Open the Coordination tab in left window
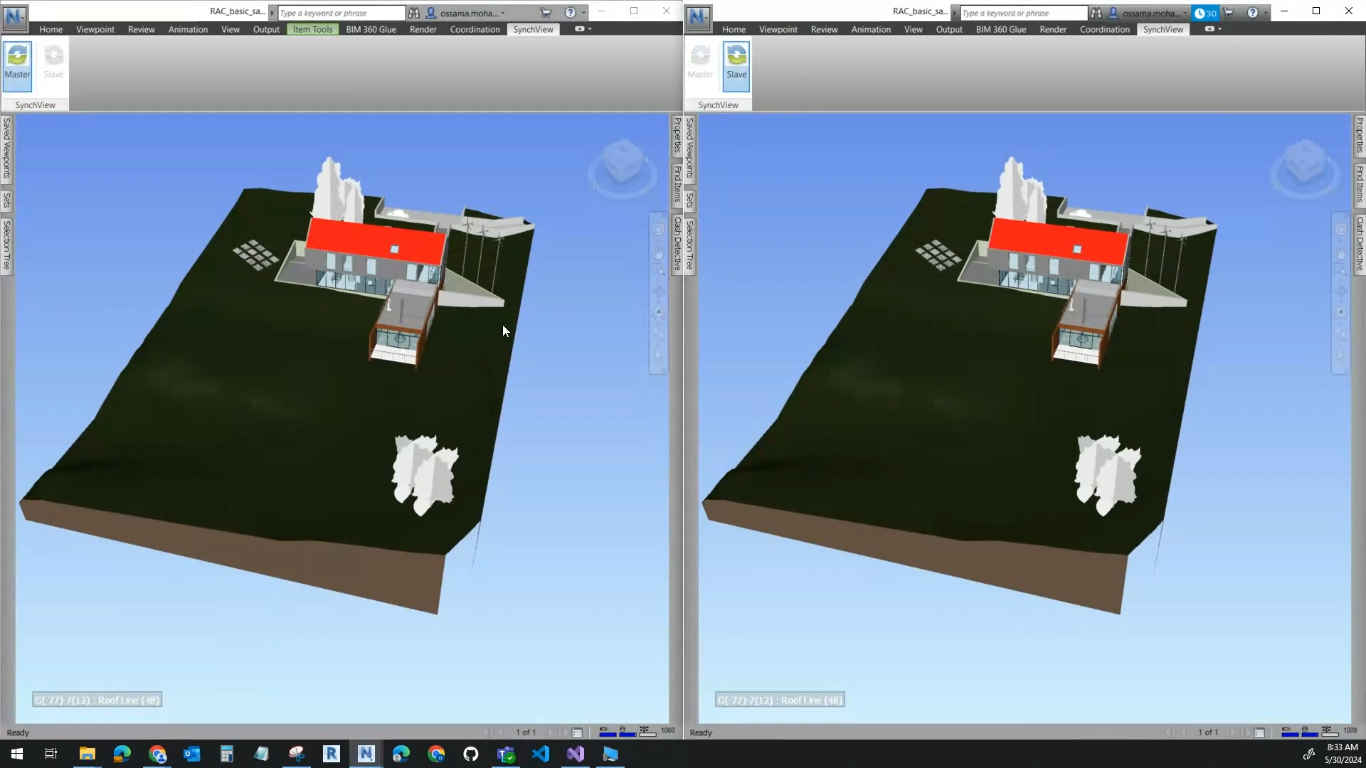 475,29
